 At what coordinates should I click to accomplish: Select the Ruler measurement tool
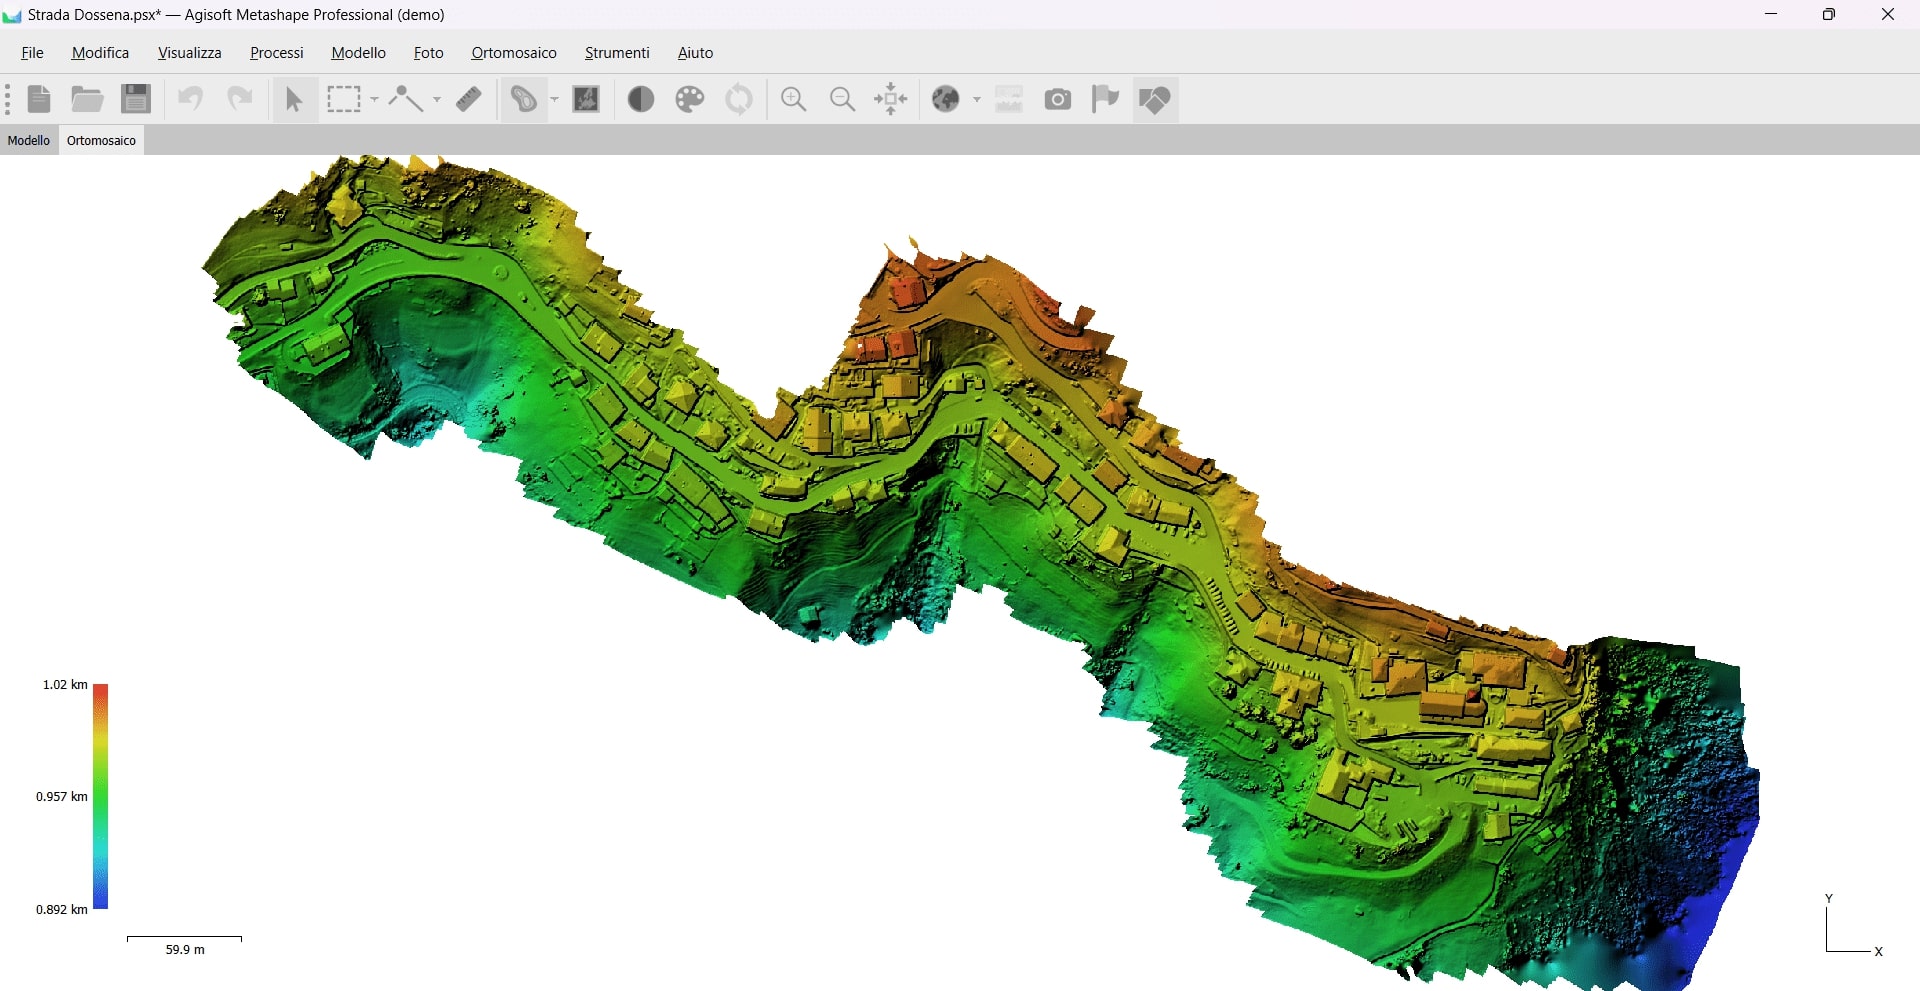(x=469, y=99)
